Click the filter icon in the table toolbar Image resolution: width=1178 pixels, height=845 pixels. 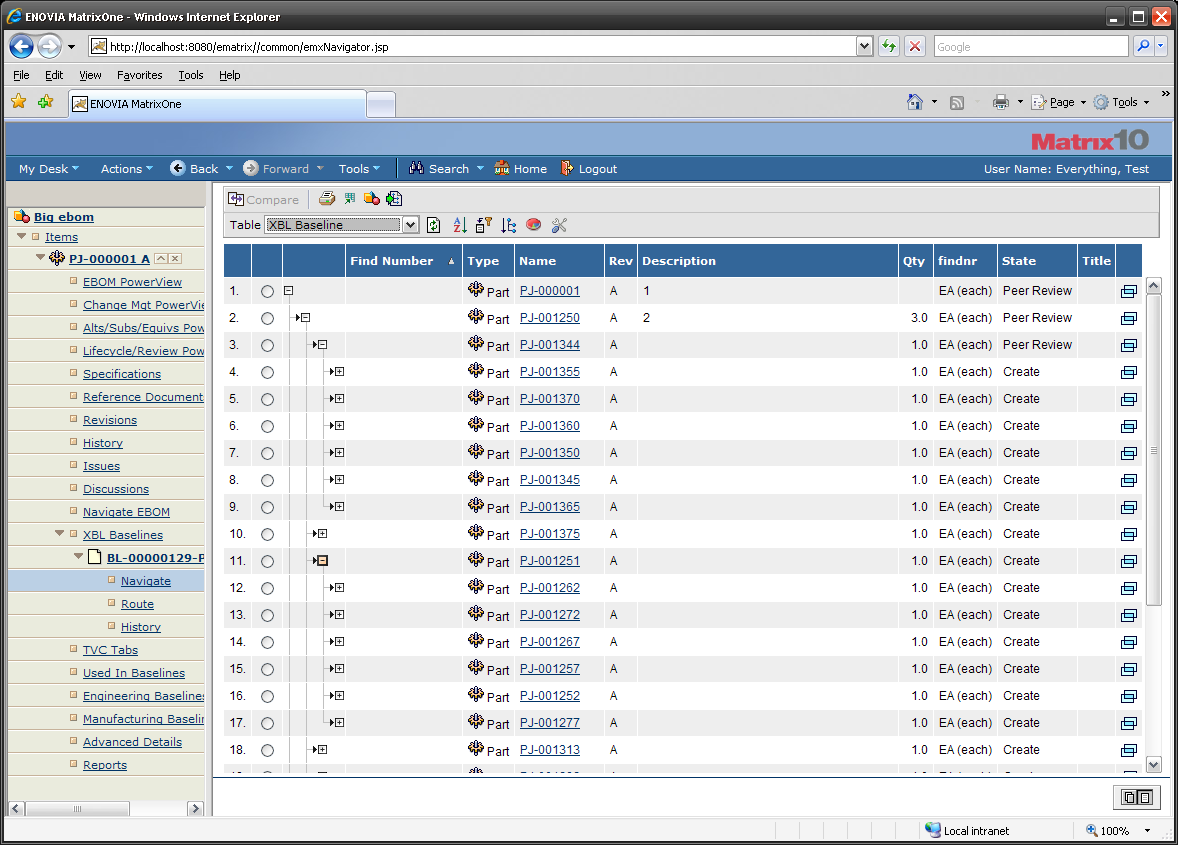coord(483,225)
